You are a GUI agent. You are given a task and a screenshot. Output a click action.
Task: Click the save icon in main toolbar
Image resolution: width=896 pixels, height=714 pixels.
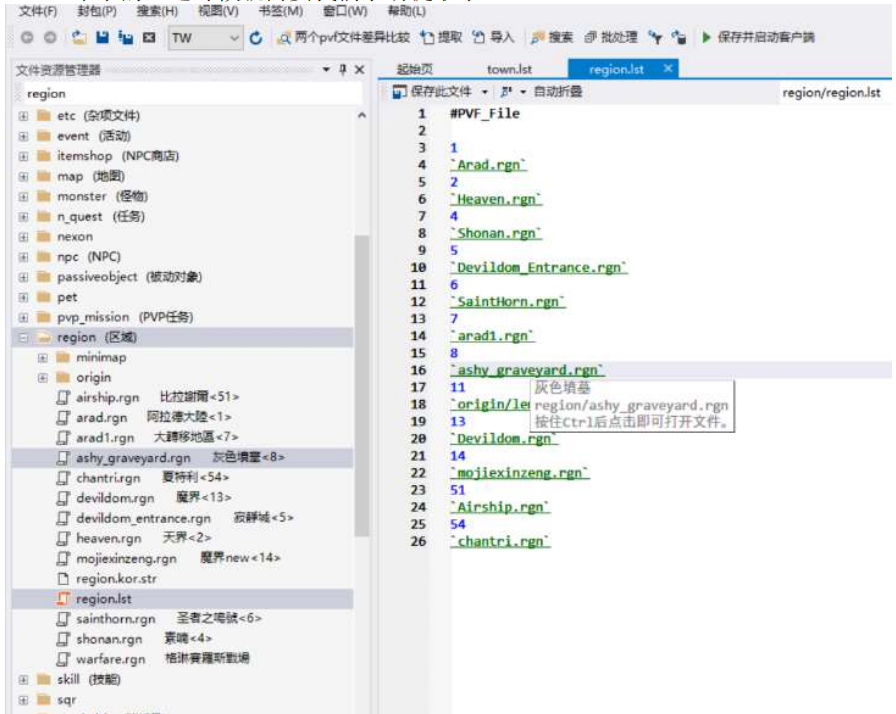[101, 38]
